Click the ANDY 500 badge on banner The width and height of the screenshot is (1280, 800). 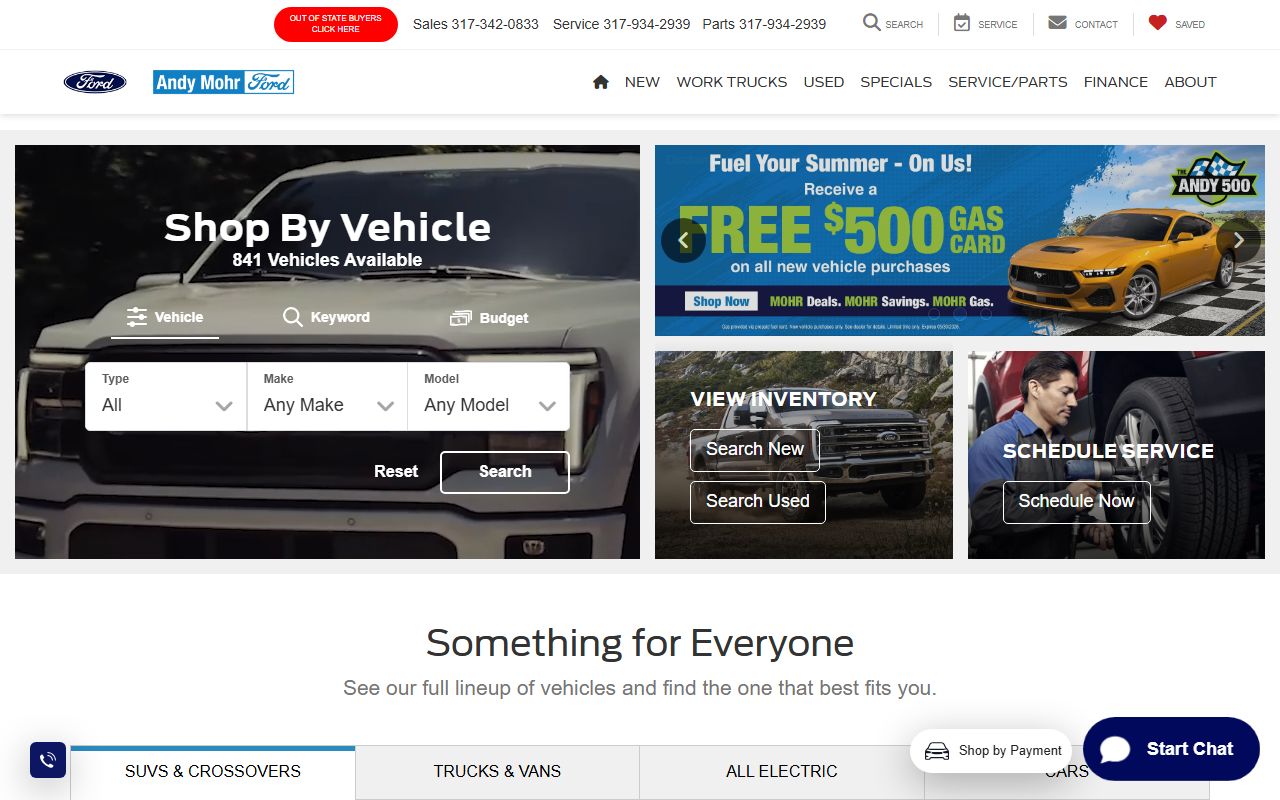coord(1212,179)
